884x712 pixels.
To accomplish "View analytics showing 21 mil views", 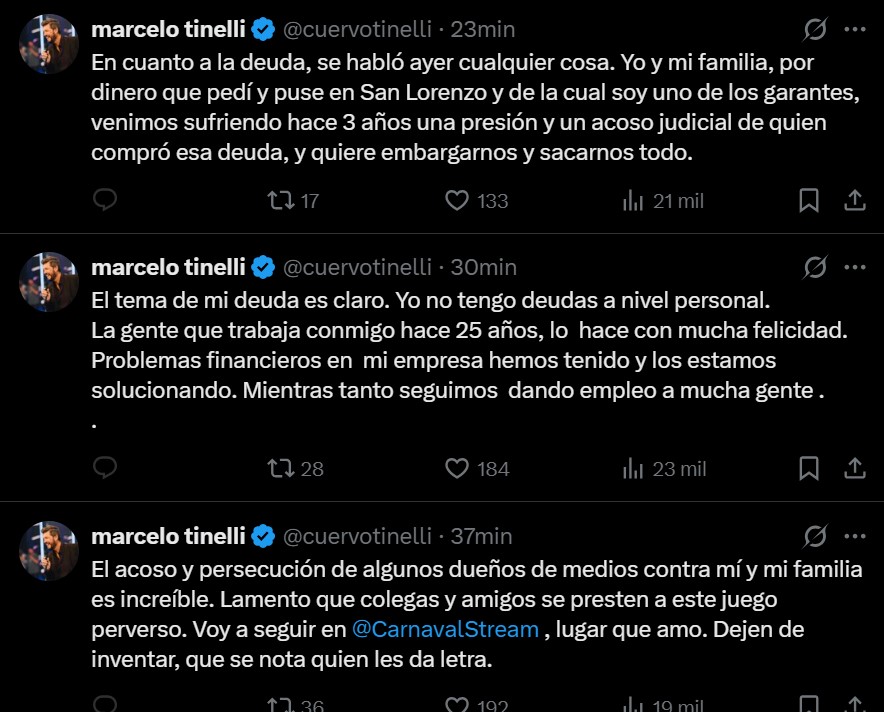I will (x=633, y=201).
